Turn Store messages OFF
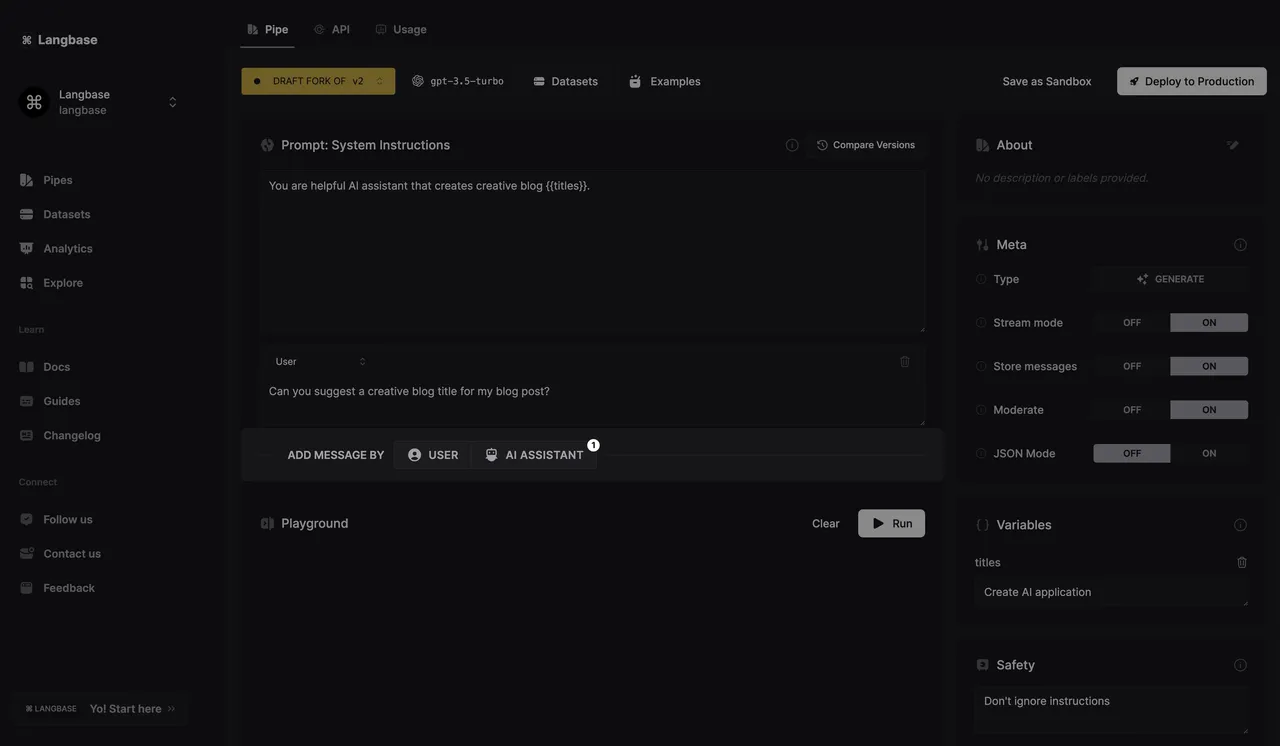Viewport: 1280px width, 746px height. [x=1132, y=366]
